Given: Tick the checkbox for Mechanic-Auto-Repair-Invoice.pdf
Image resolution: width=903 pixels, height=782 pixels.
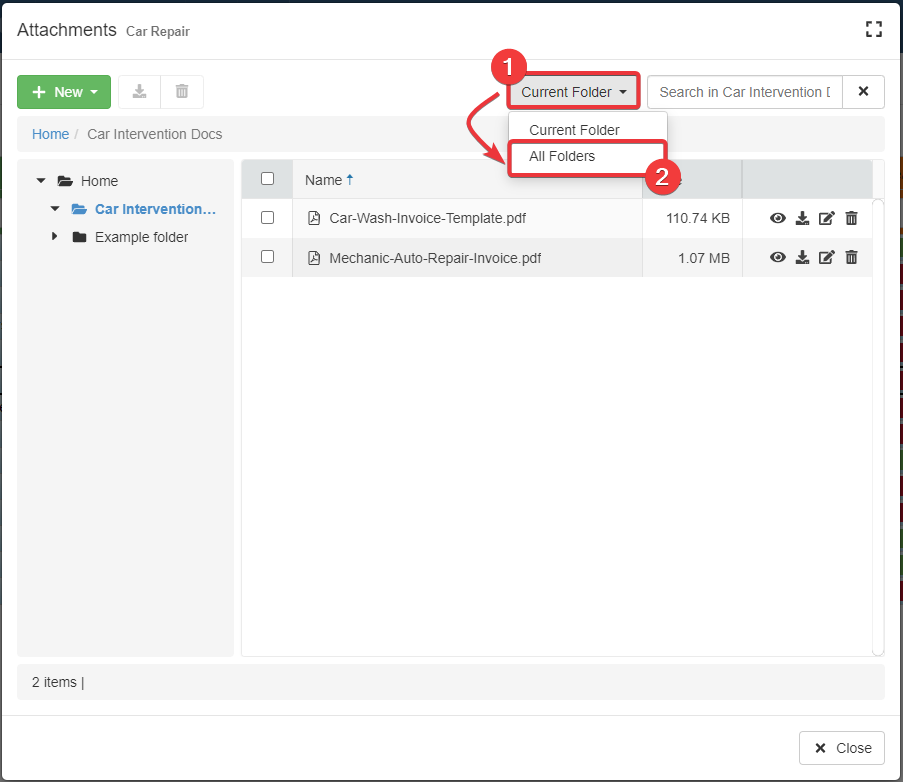Looking at the screenshot, I should (x=267, y=257).
